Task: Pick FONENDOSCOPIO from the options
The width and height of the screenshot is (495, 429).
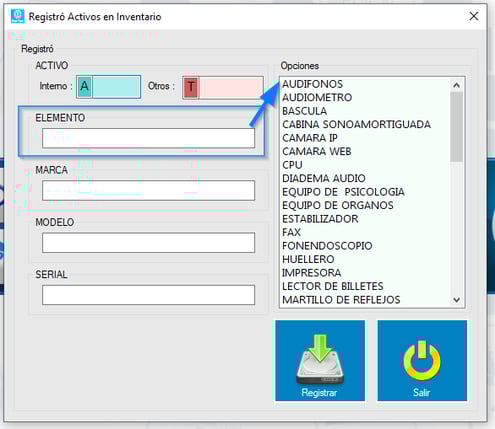Action: [327, 246]
